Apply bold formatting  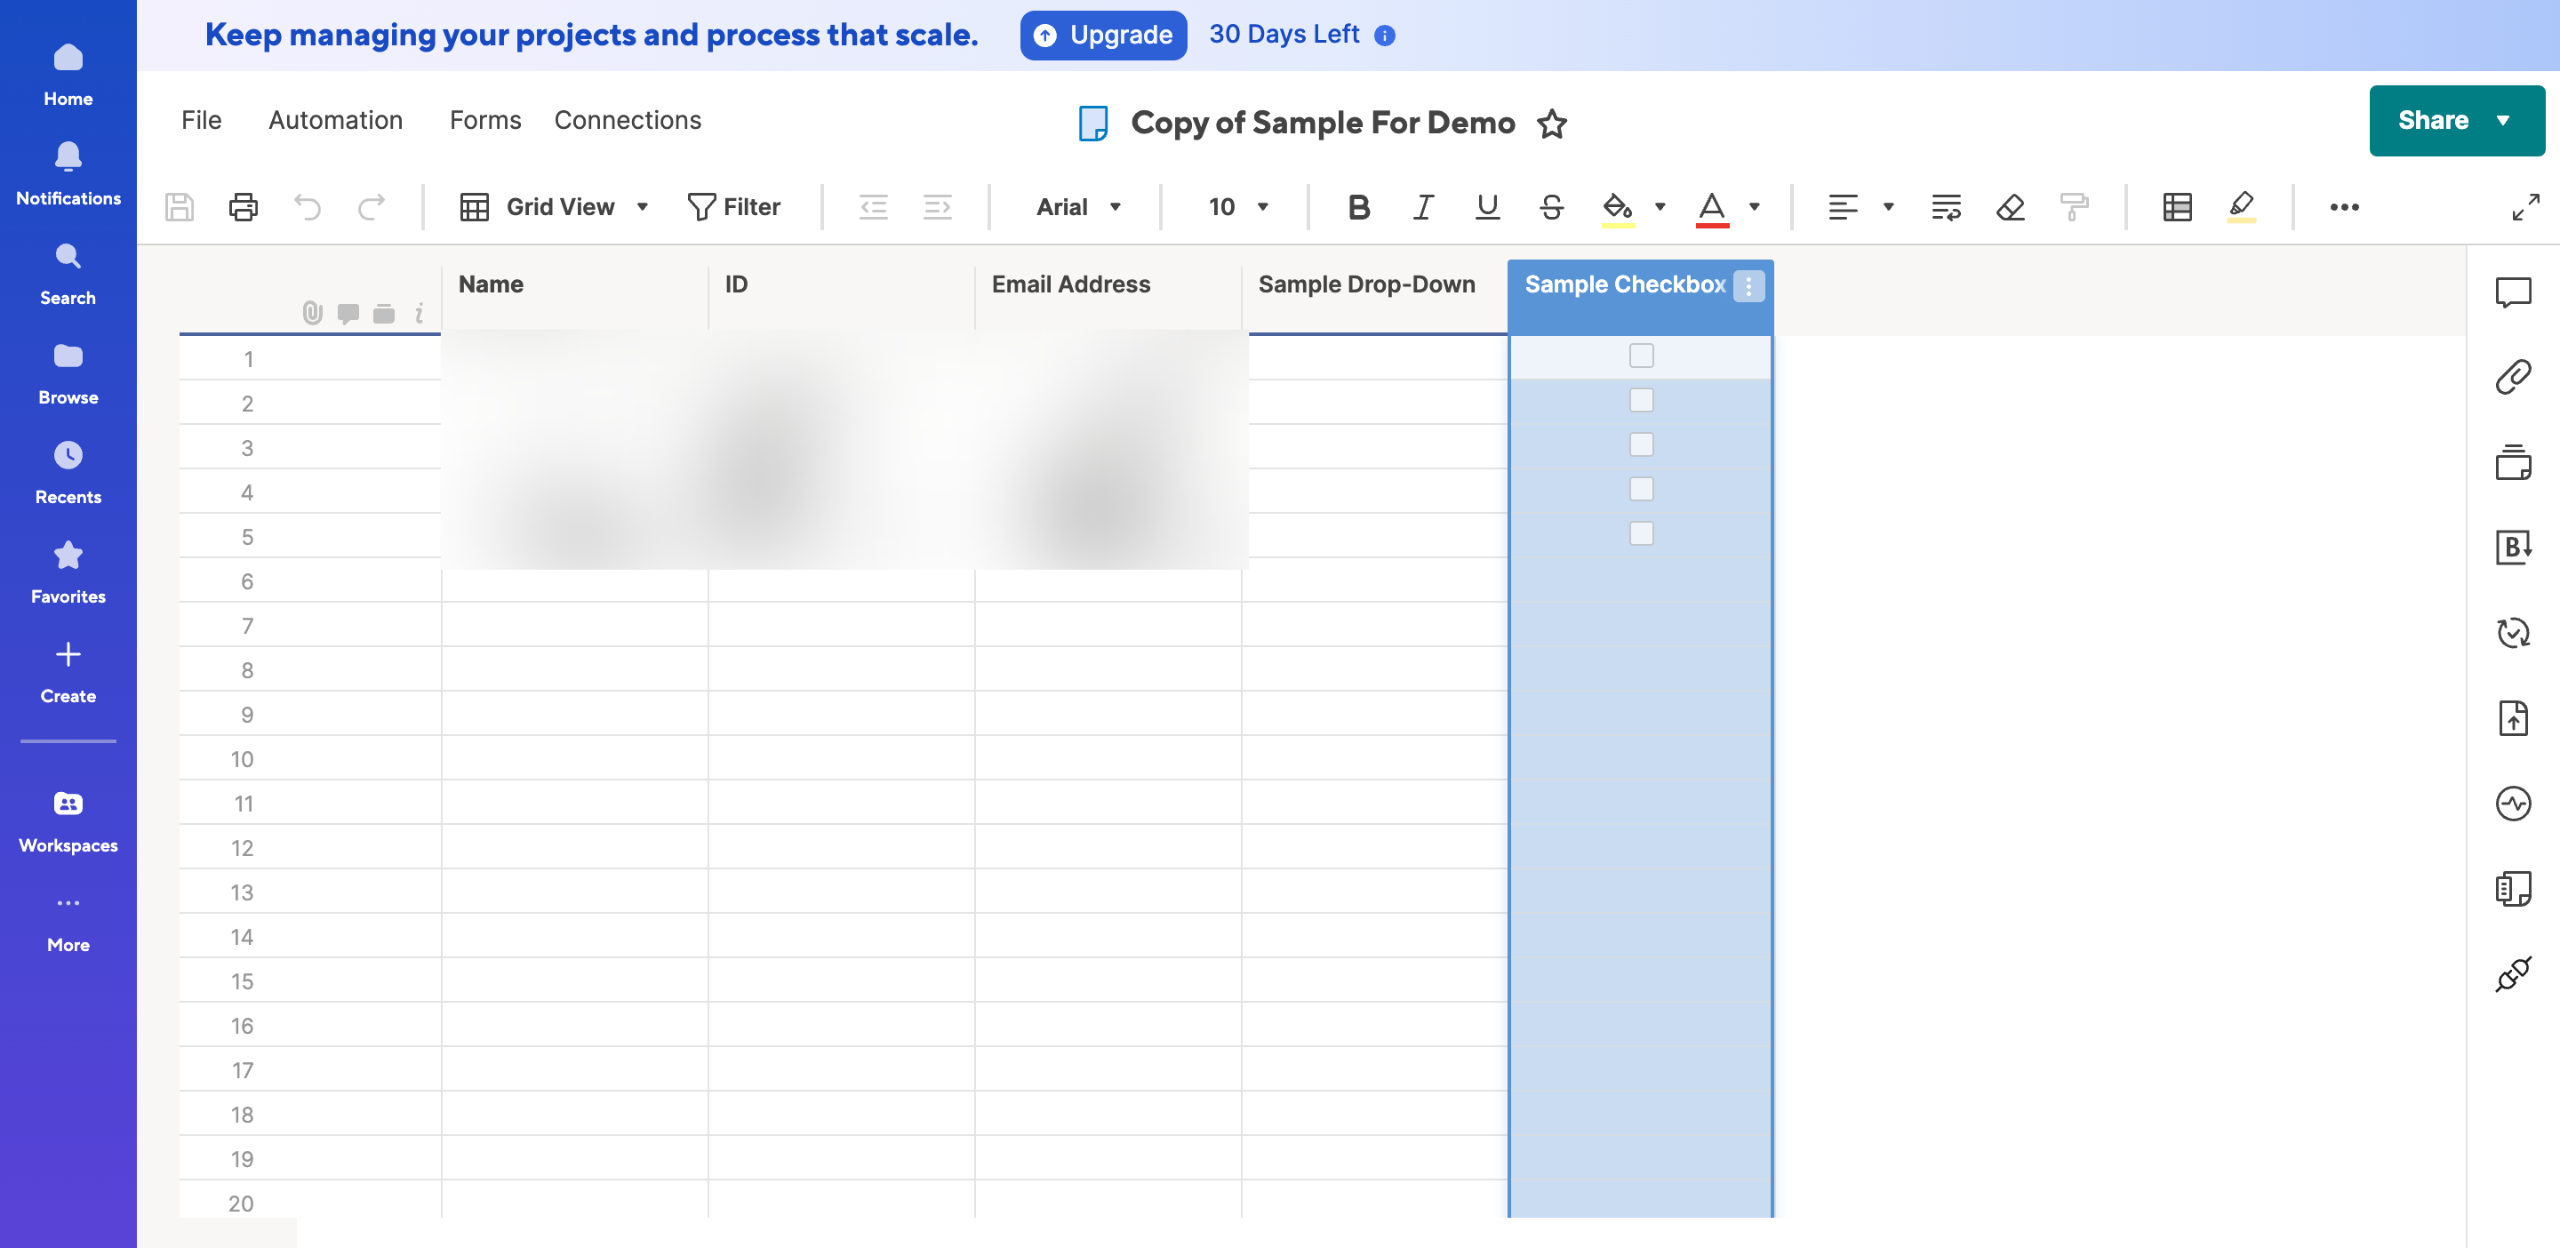click(x=1358, y=207)
